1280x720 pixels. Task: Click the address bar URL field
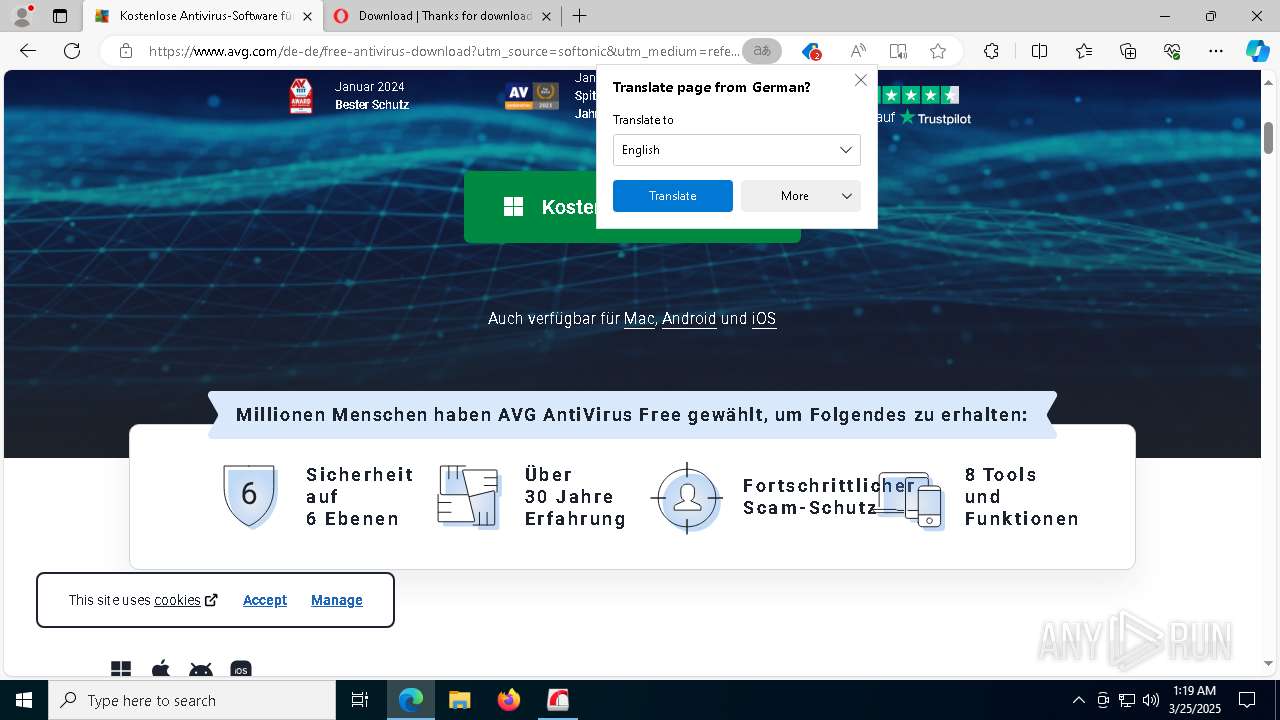444,51
